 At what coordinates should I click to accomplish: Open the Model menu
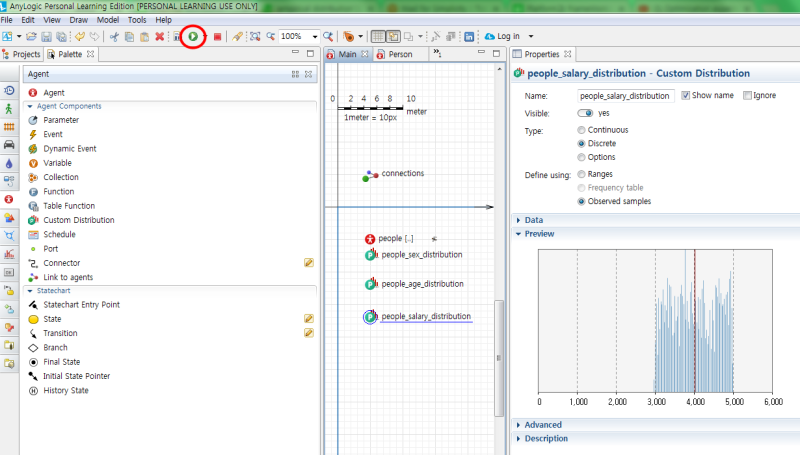click(x=108, y=20)
